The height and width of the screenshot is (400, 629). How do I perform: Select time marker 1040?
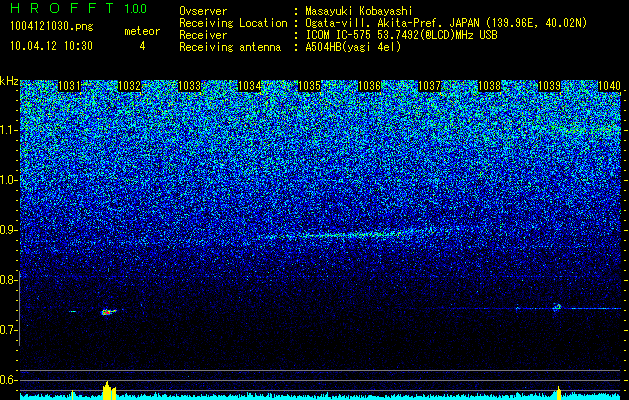tap(610, 86)
